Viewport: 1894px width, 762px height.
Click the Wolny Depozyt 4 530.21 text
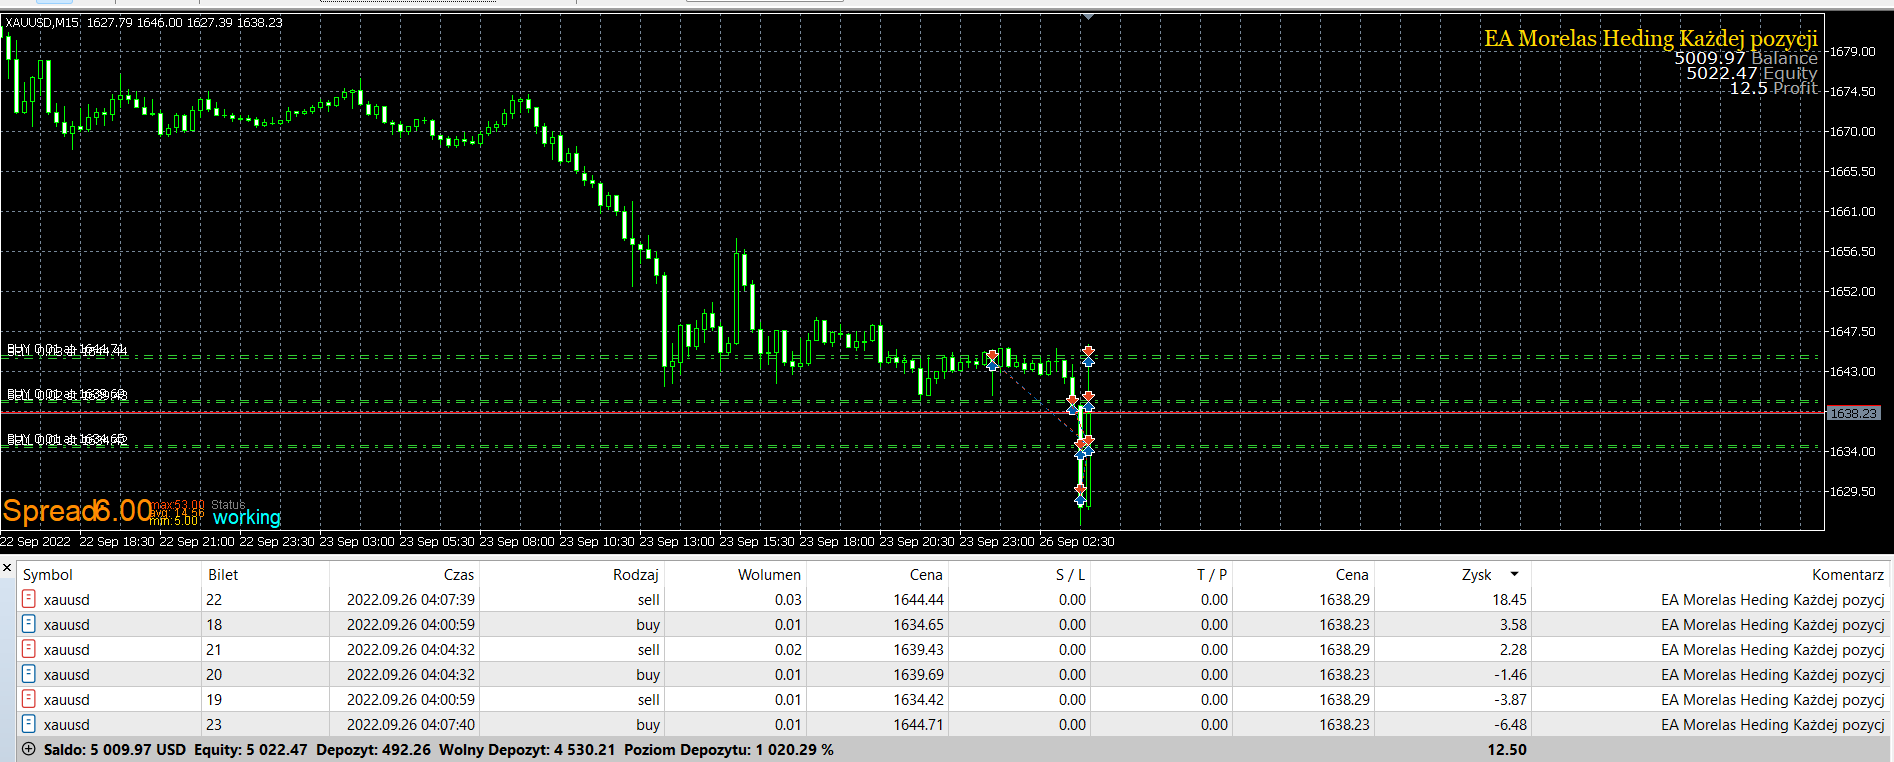pyautogui.click(x=527, y=749)
